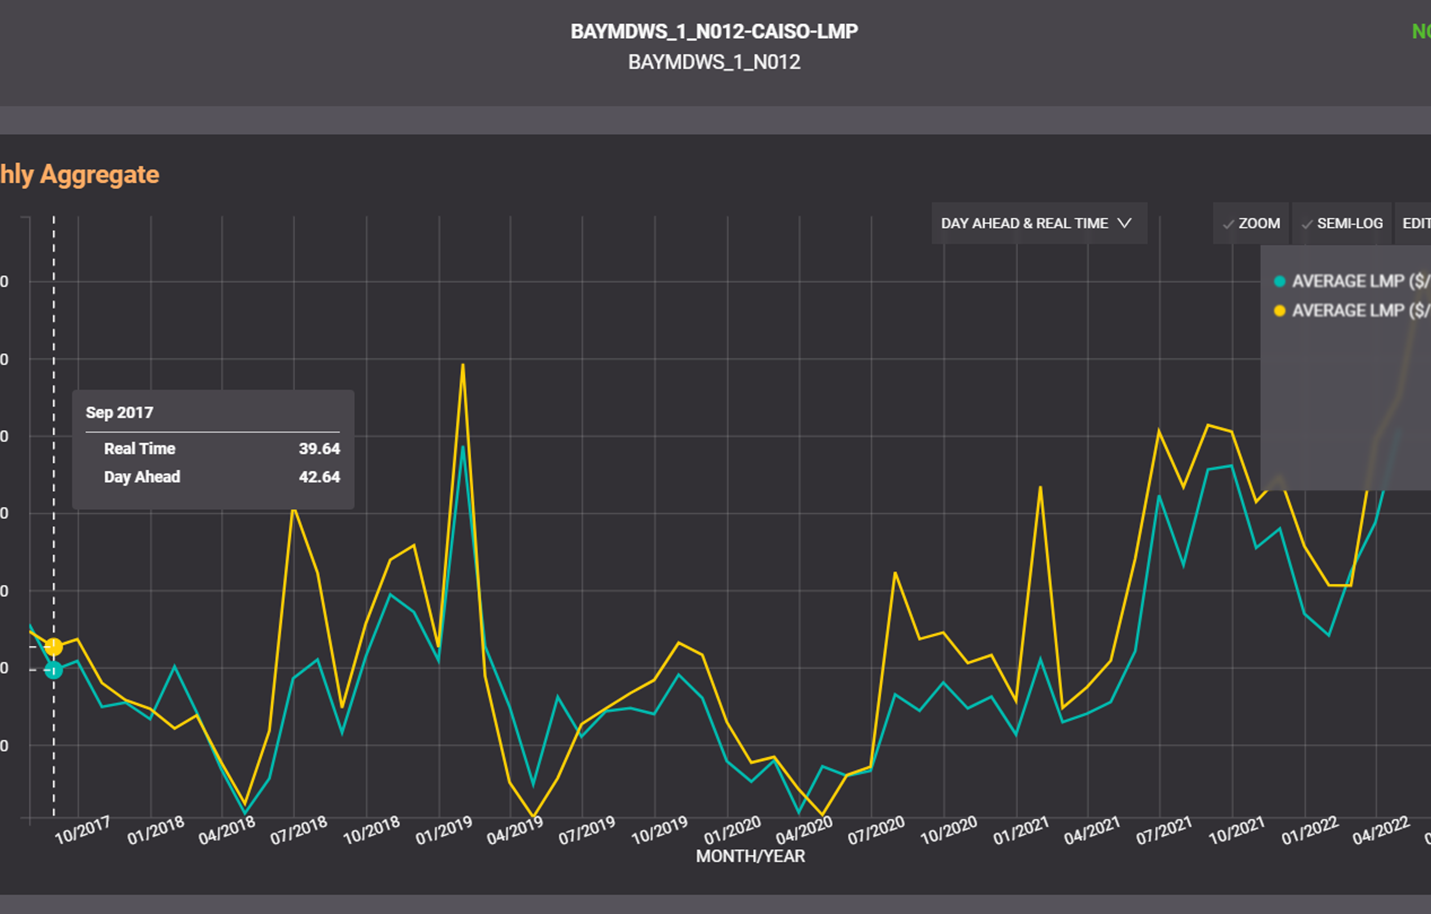
Task: Click the 04/2022 x-axis label
Action: [x=1380, y=830]
